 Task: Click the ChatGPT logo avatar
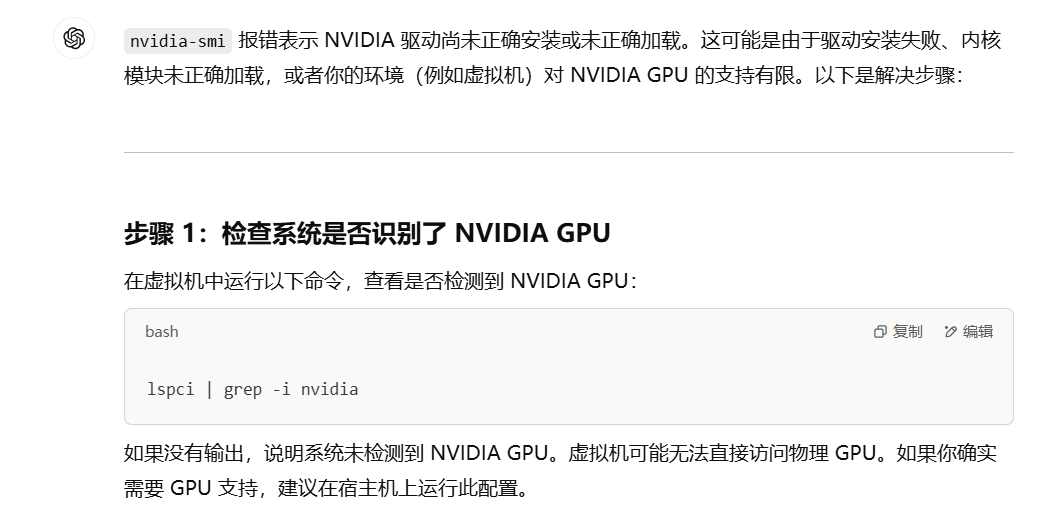point(73,39)
